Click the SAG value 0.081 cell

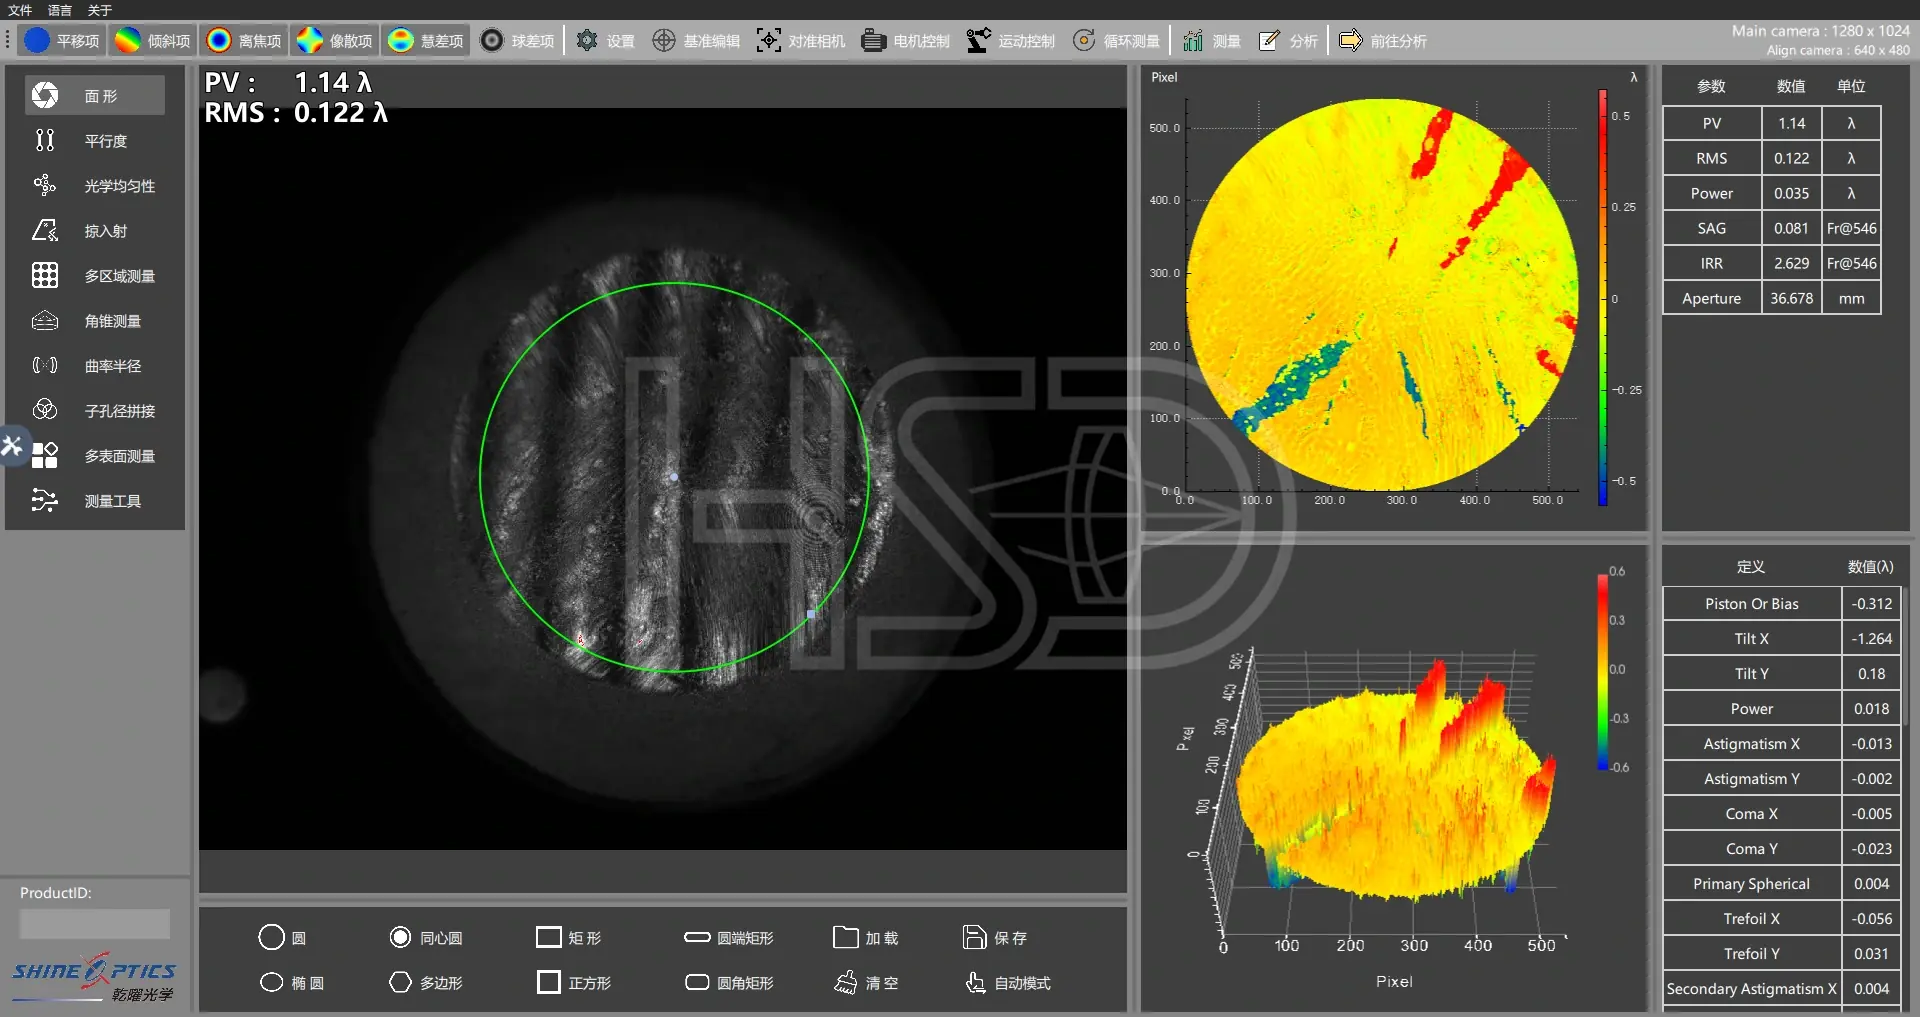coord(1791,228)
